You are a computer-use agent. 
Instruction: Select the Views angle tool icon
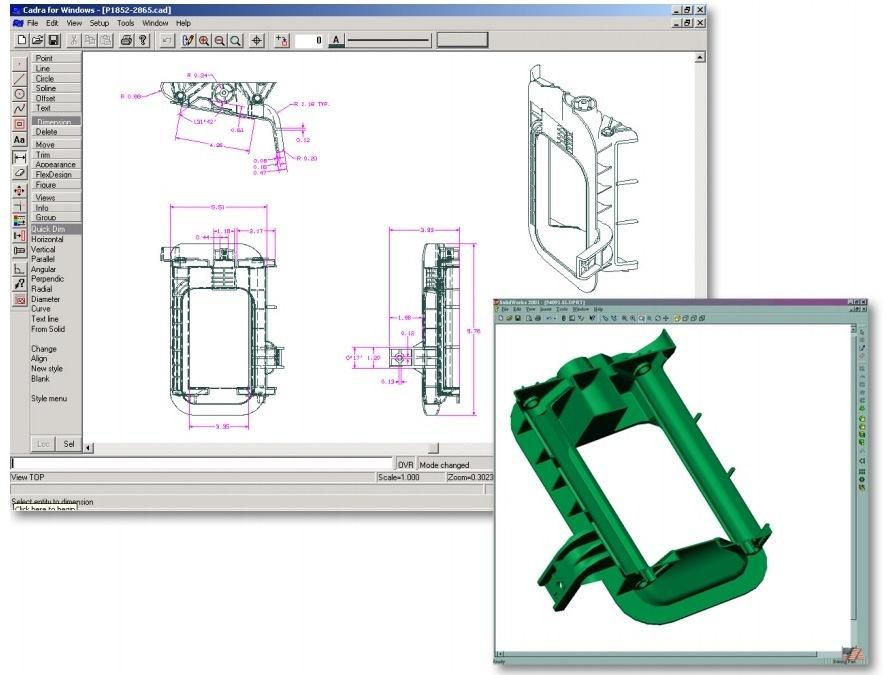pyautogui.click(x=19, y=269)
